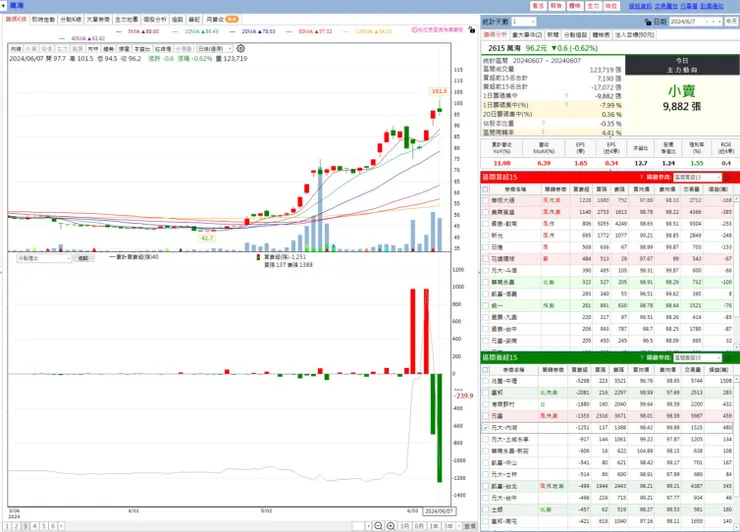
Task: Click 2024/06/07 date marker on chart axis
Action: point(439,511)
